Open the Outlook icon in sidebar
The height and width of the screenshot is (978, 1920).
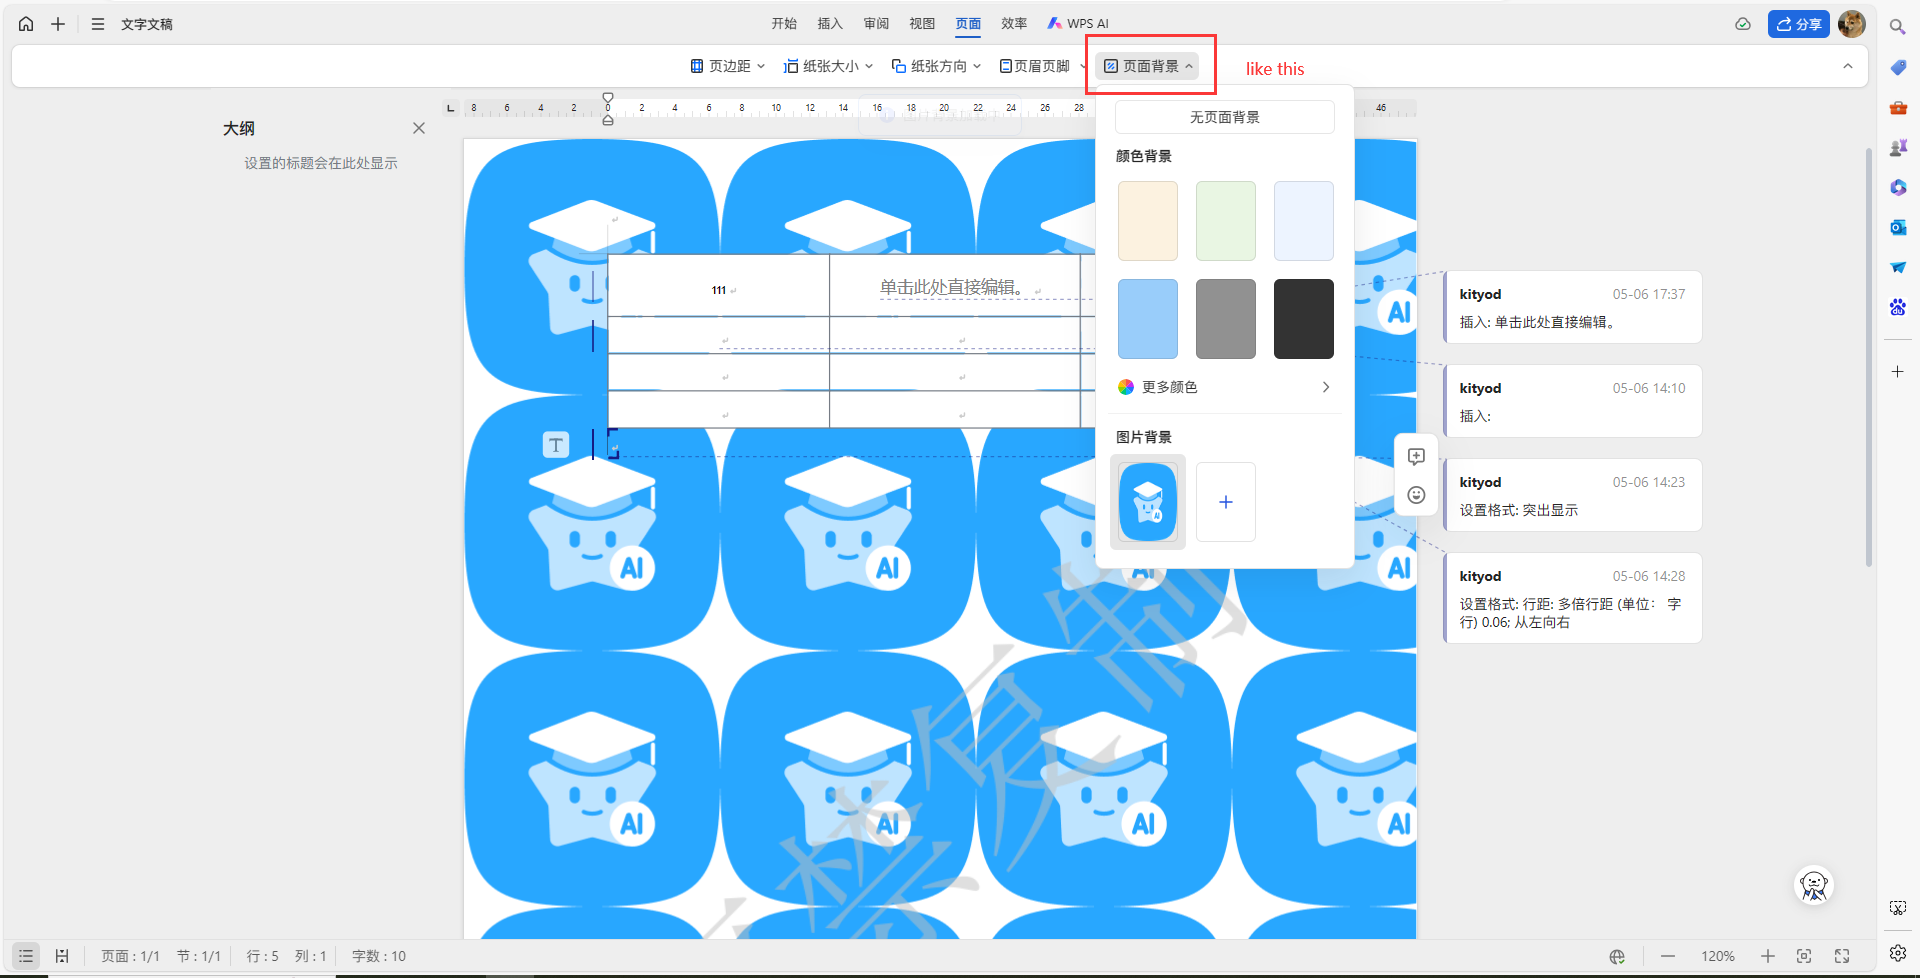[1897, 227]
